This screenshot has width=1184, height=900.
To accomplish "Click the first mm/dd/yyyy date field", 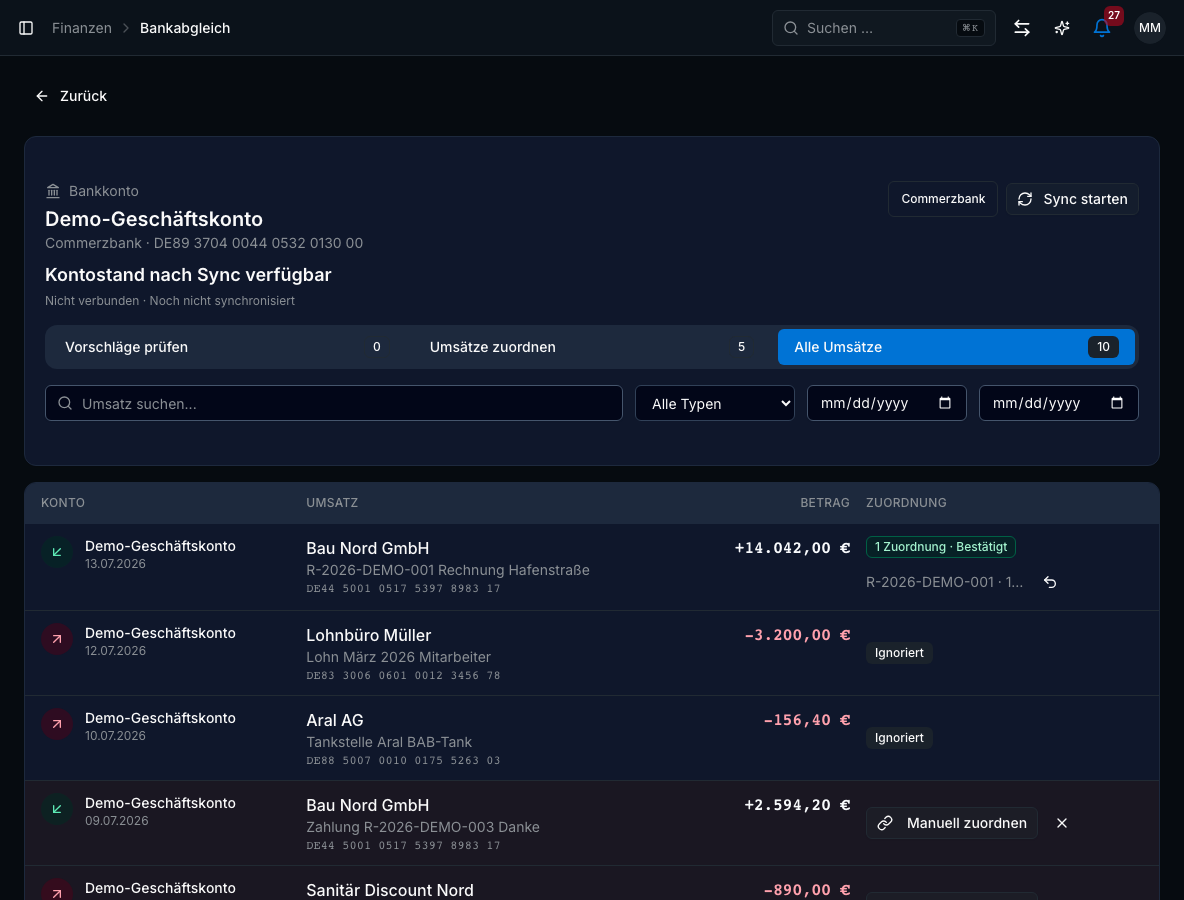I will pyautogui.click(x=886, y=403).
